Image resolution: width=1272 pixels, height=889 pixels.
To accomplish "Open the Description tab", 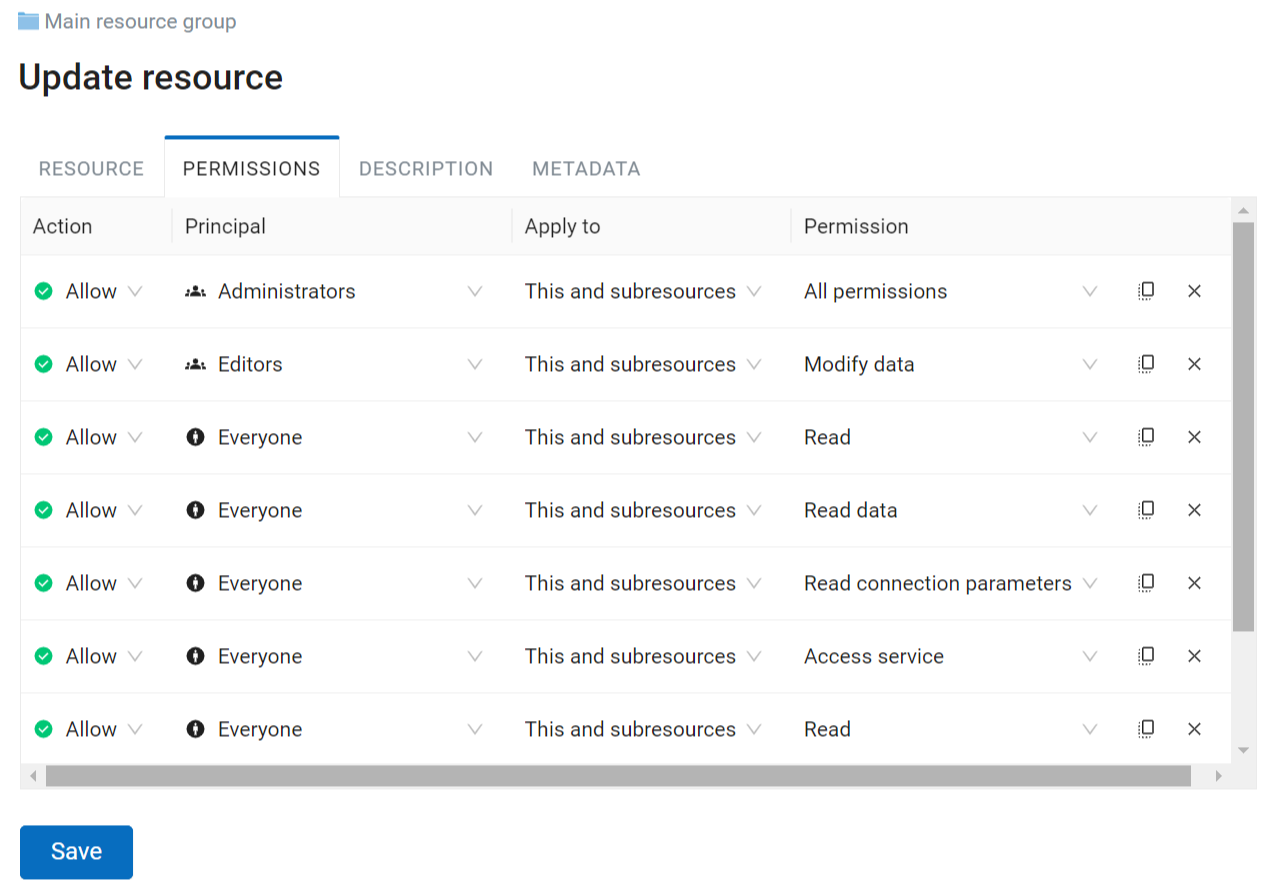I will pos(426,168).
